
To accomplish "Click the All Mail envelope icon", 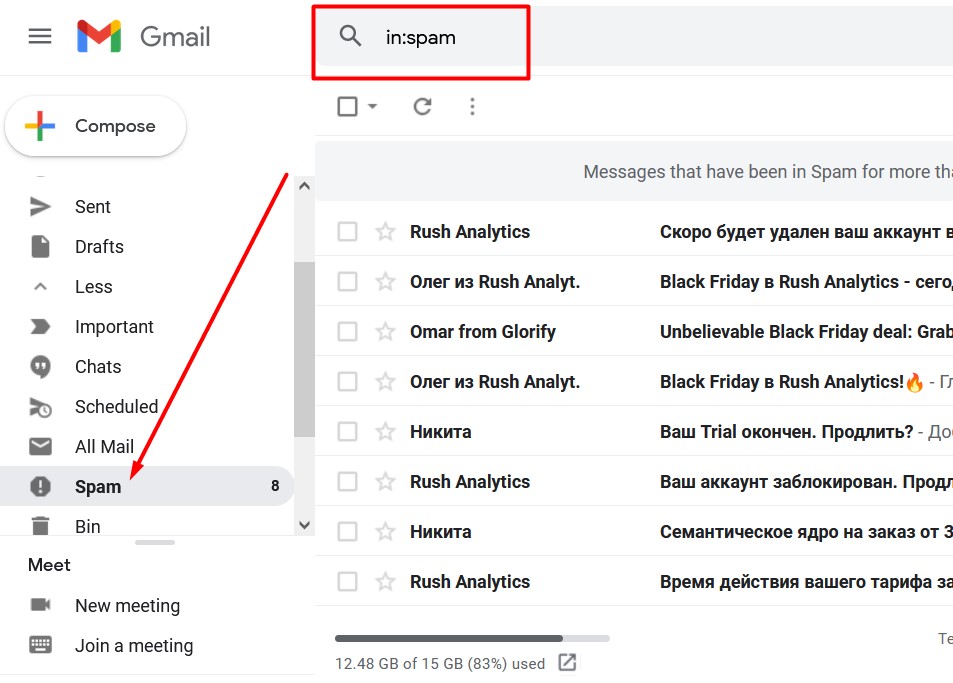I will pos(40,447).
